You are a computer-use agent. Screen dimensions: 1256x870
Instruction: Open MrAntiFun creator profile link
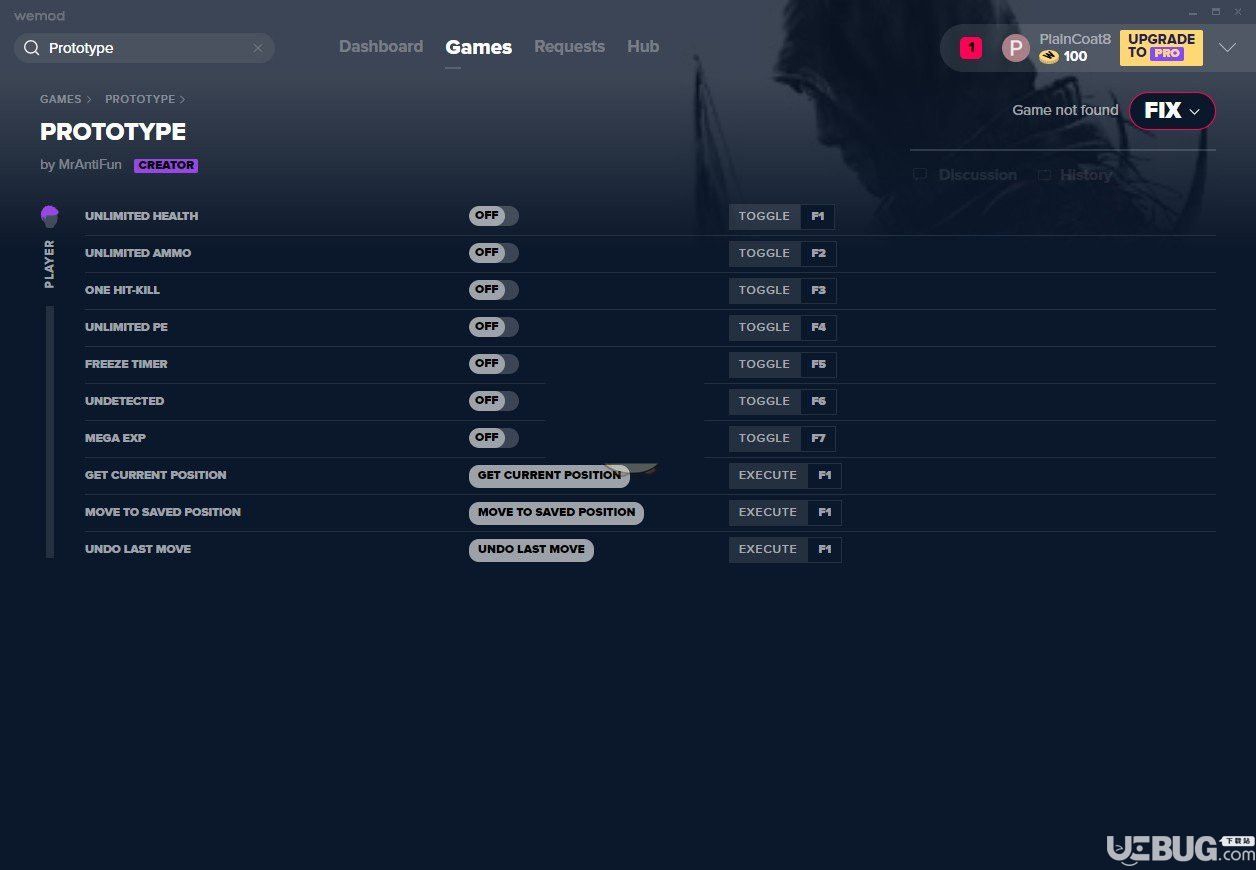90,165
